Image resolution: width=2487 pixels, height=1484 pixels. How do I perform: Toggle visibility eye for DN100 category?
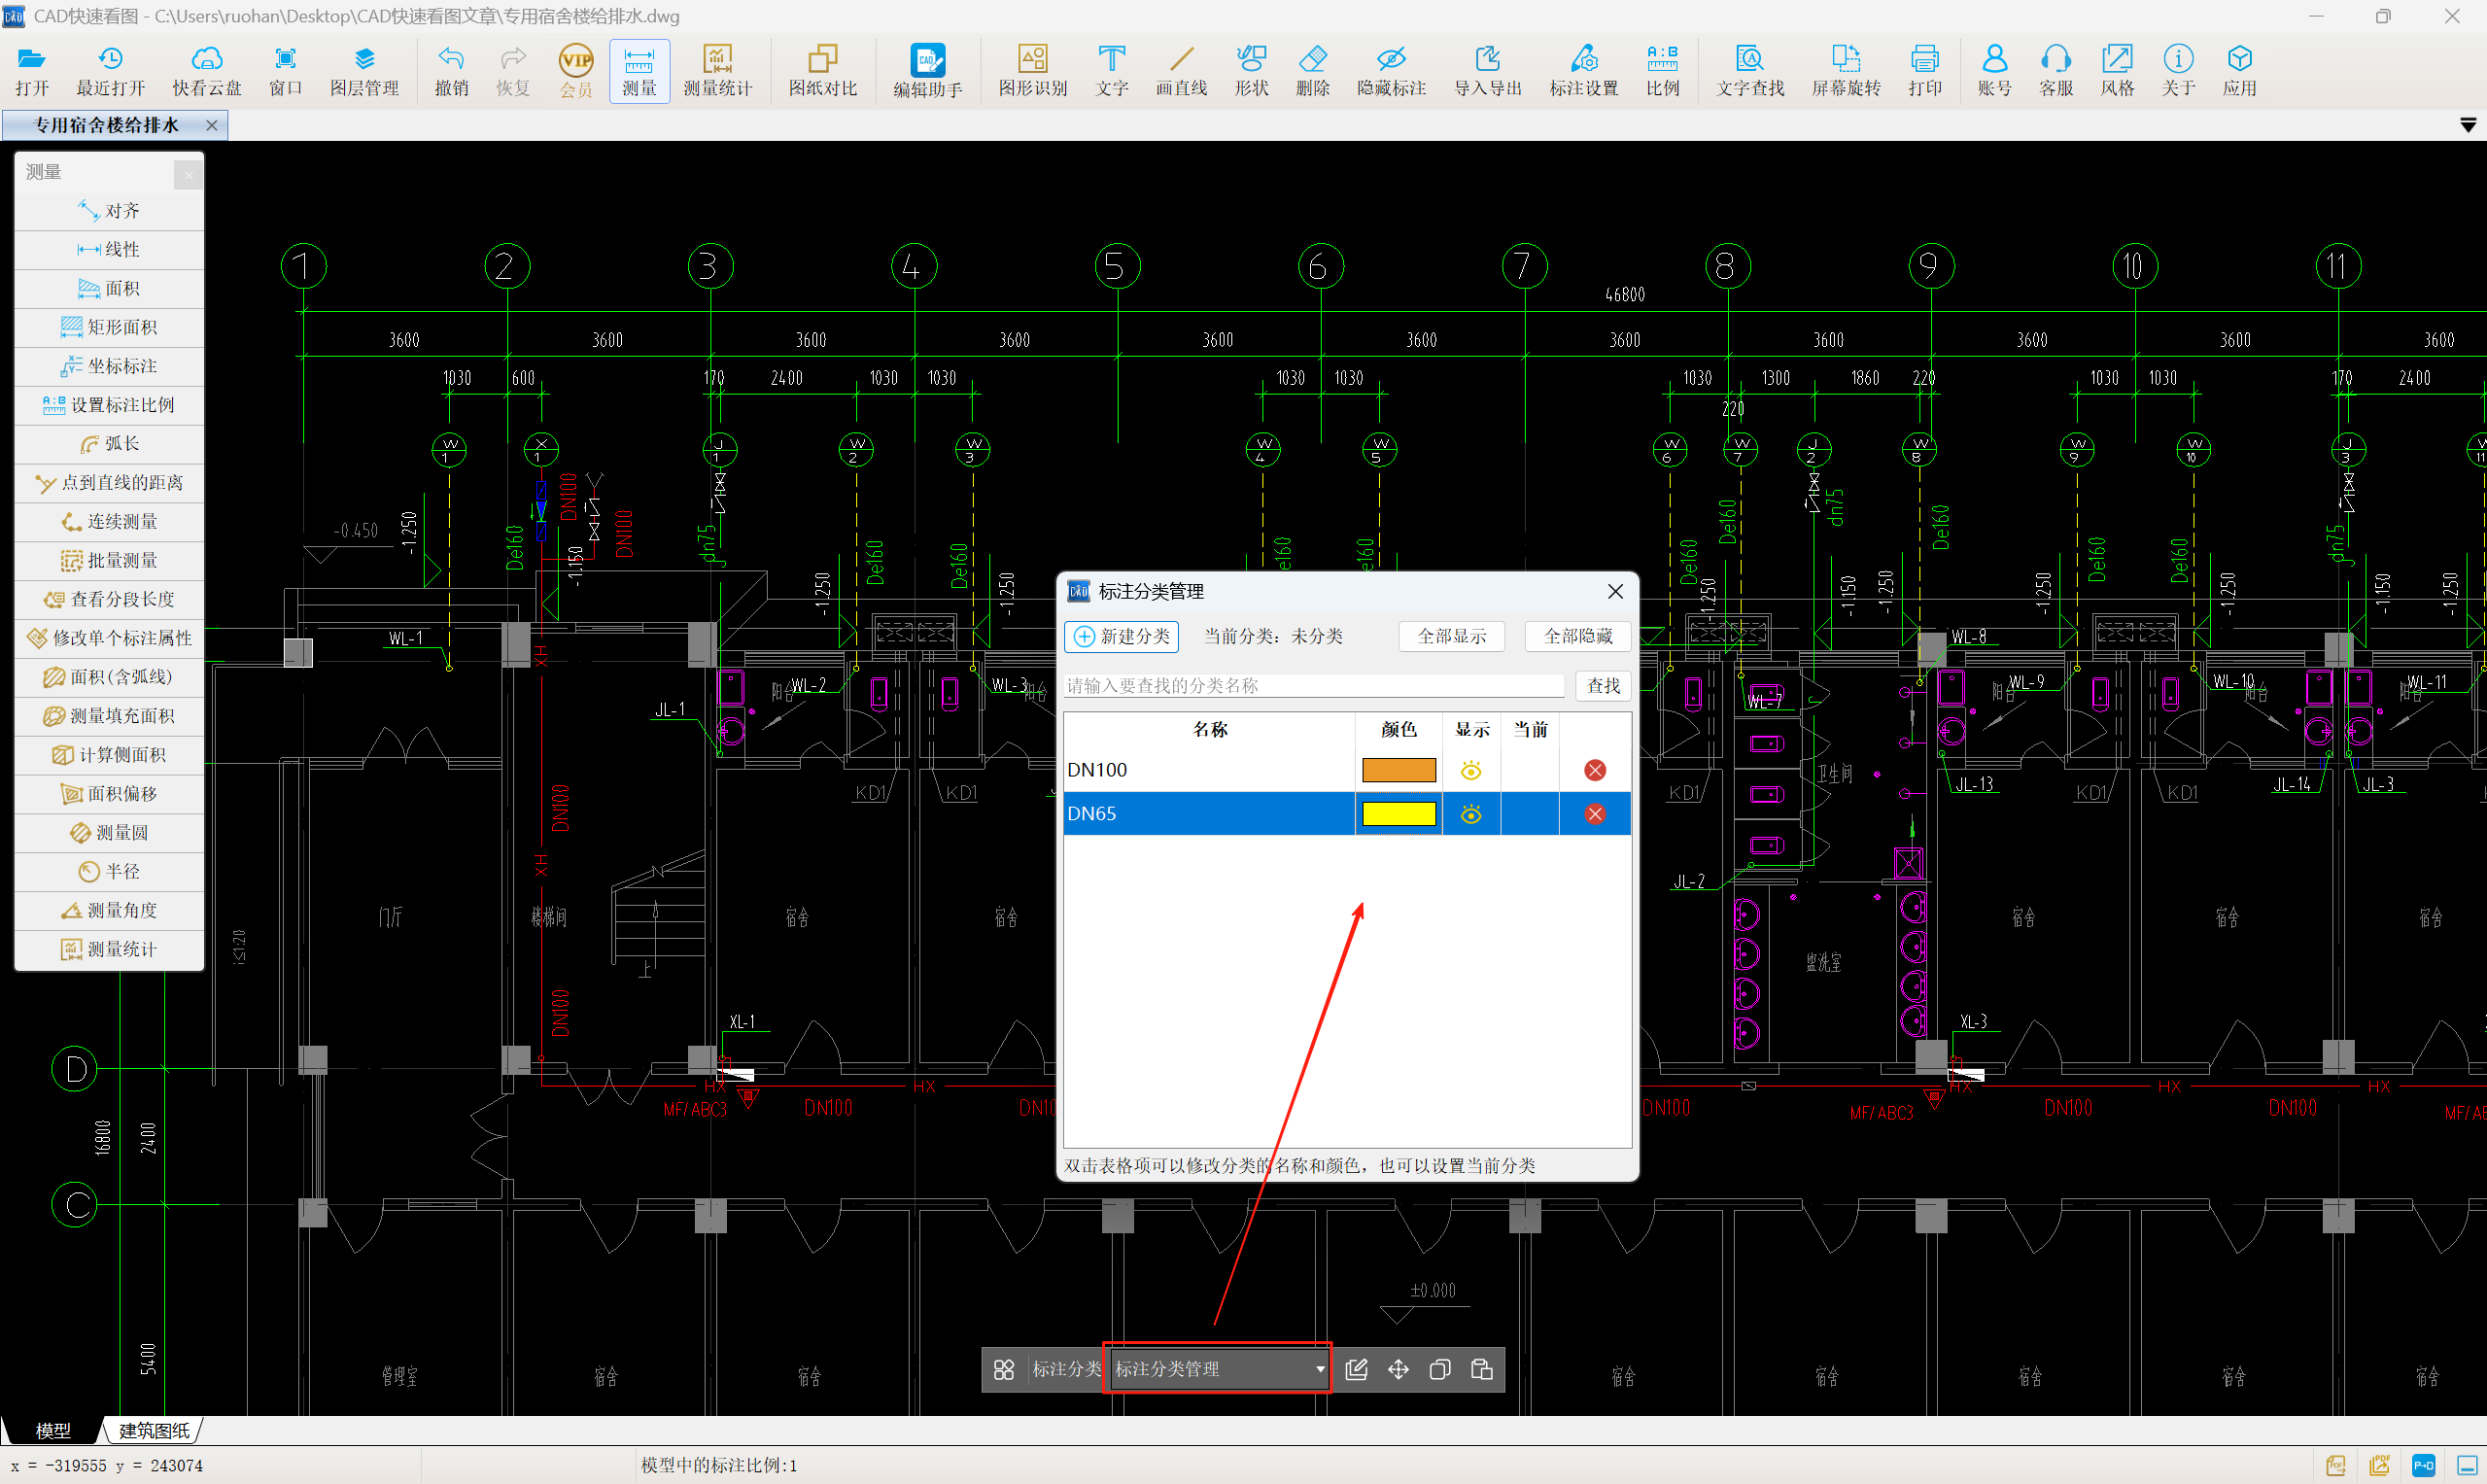1470,770
